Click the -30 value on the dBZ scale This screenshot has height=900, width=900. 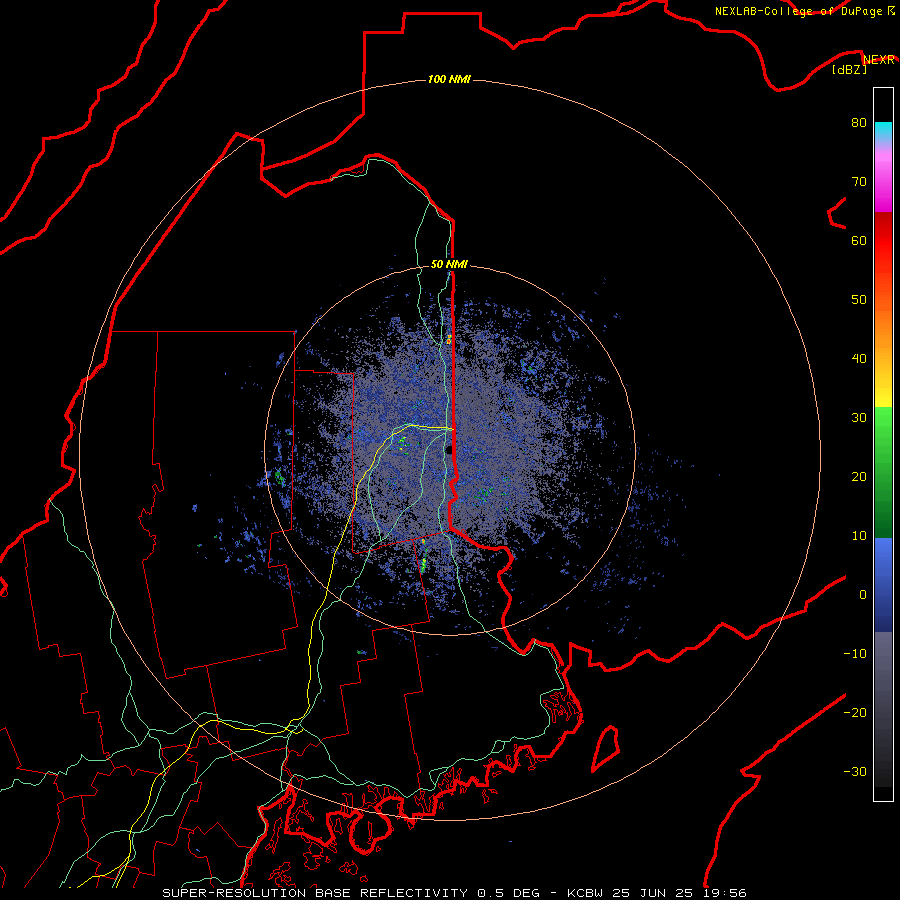click(855, 771)
